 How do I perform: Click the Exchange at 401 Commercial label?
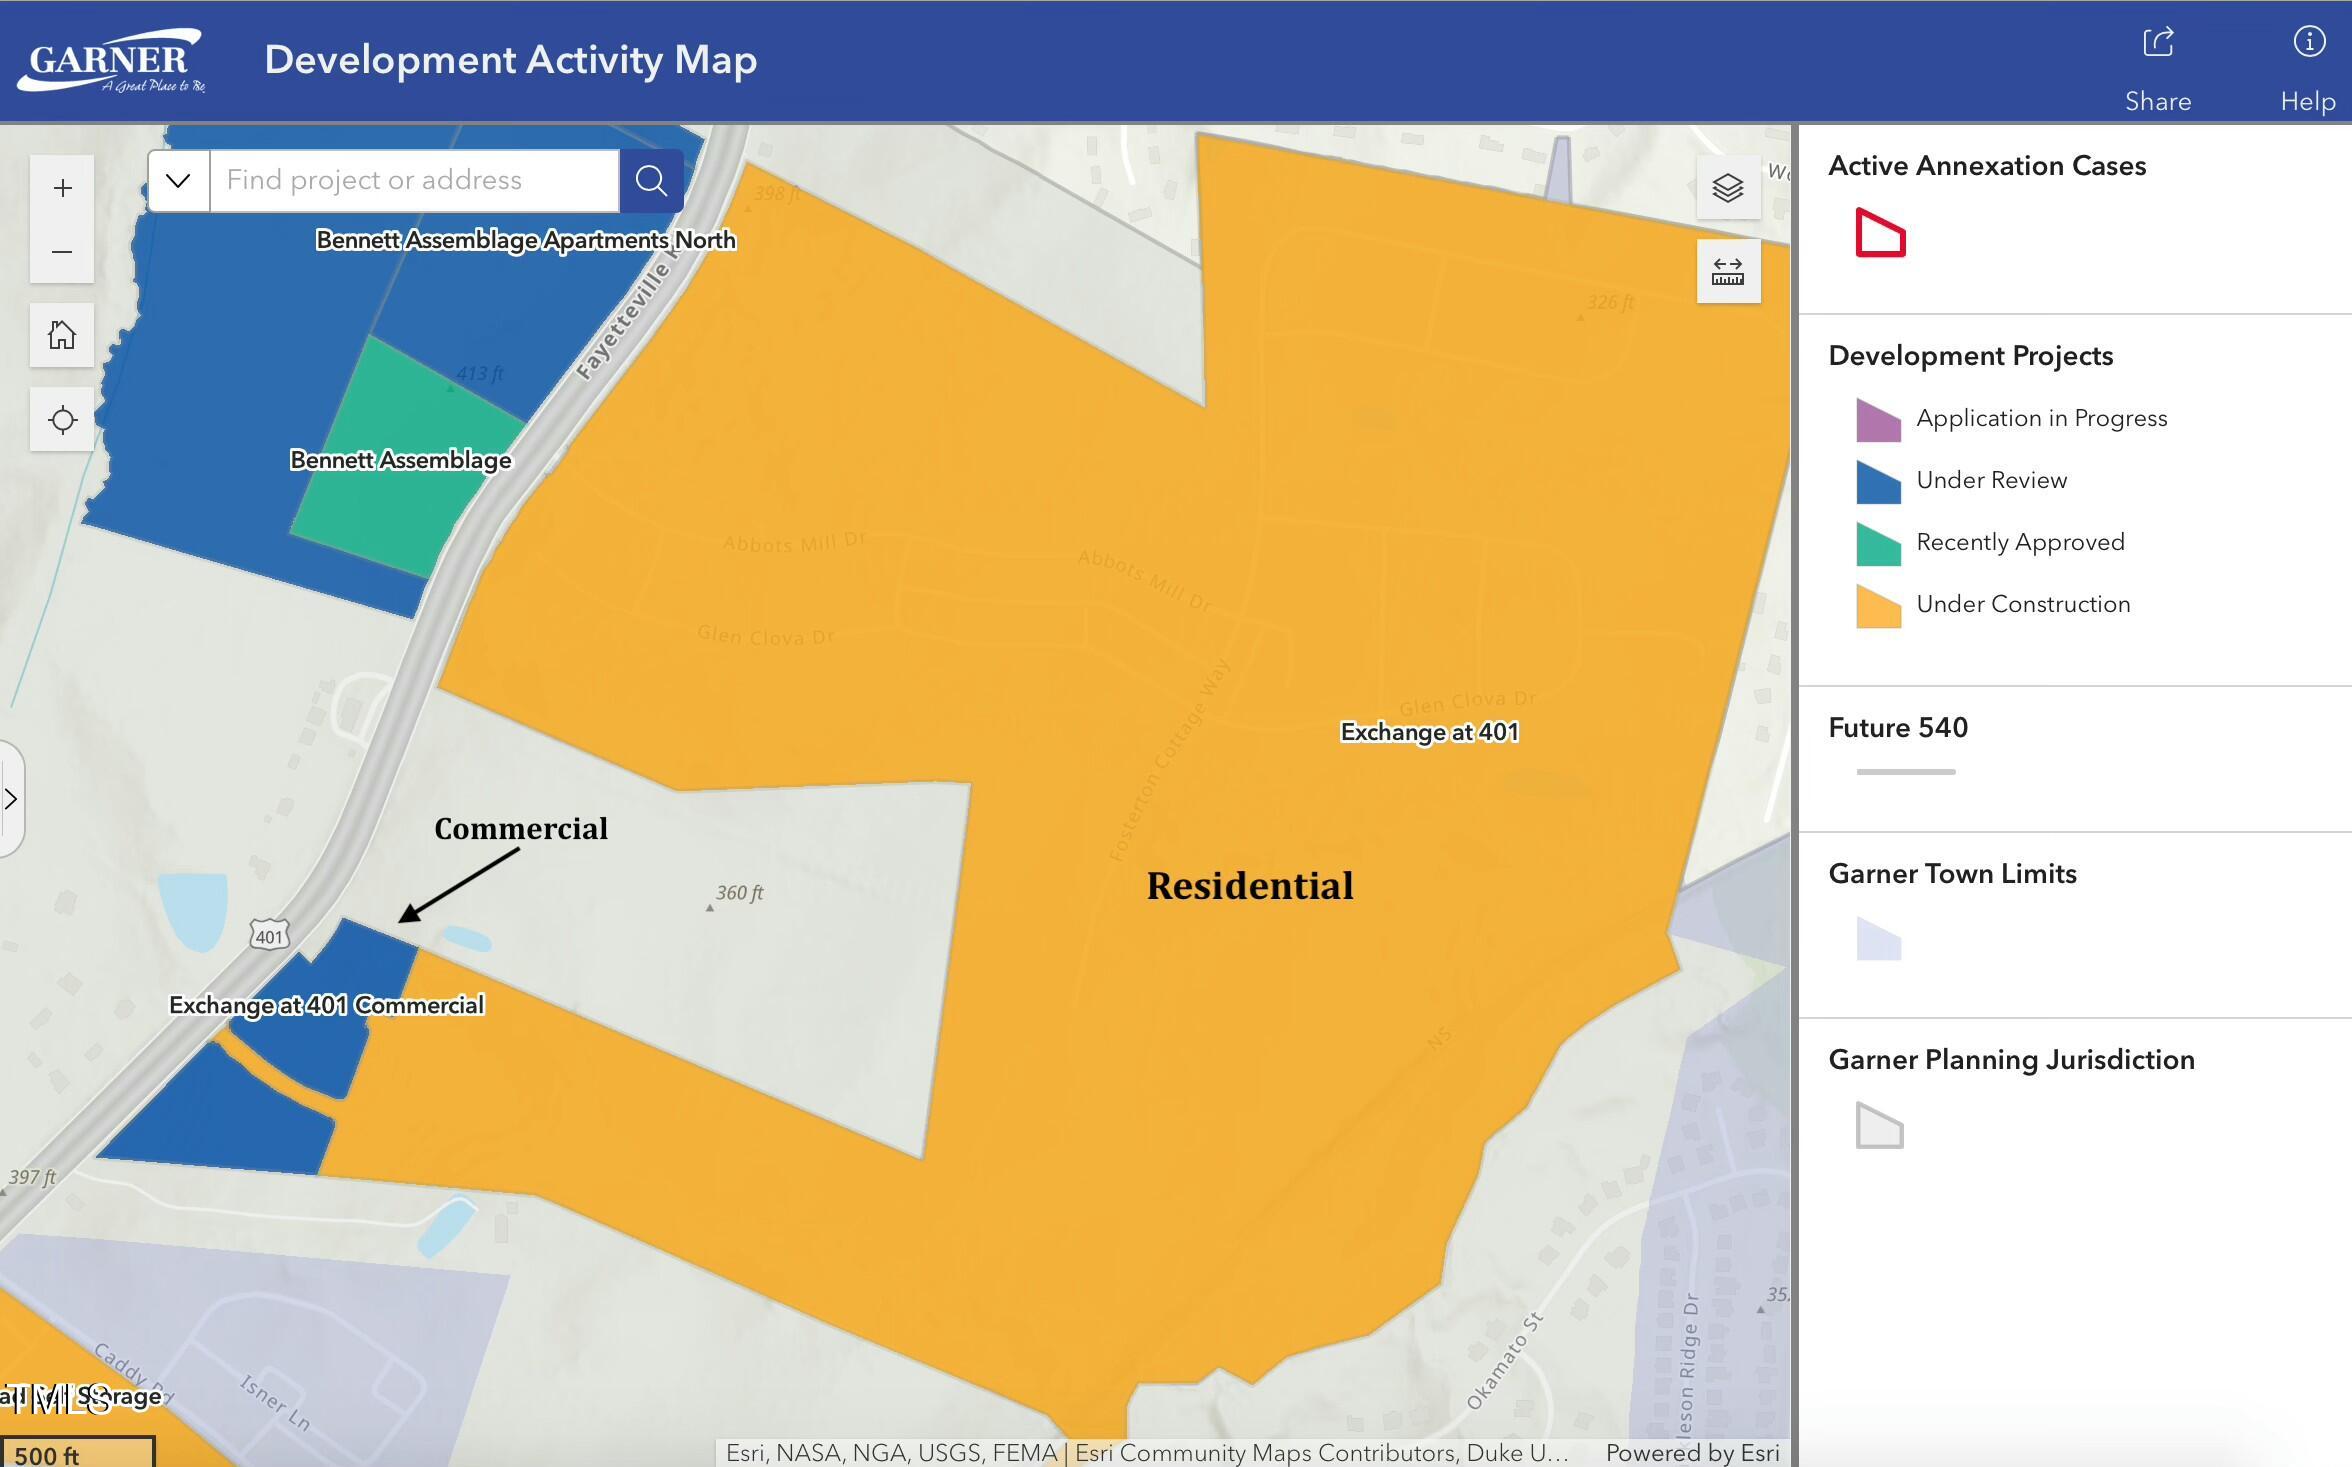point(326,1005)
